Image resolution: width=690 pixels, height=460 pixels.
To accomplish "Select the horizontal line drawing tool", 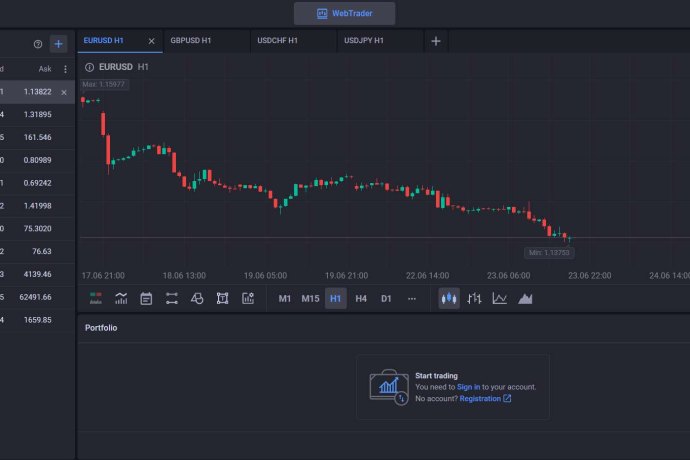I will tap(172, 298).
